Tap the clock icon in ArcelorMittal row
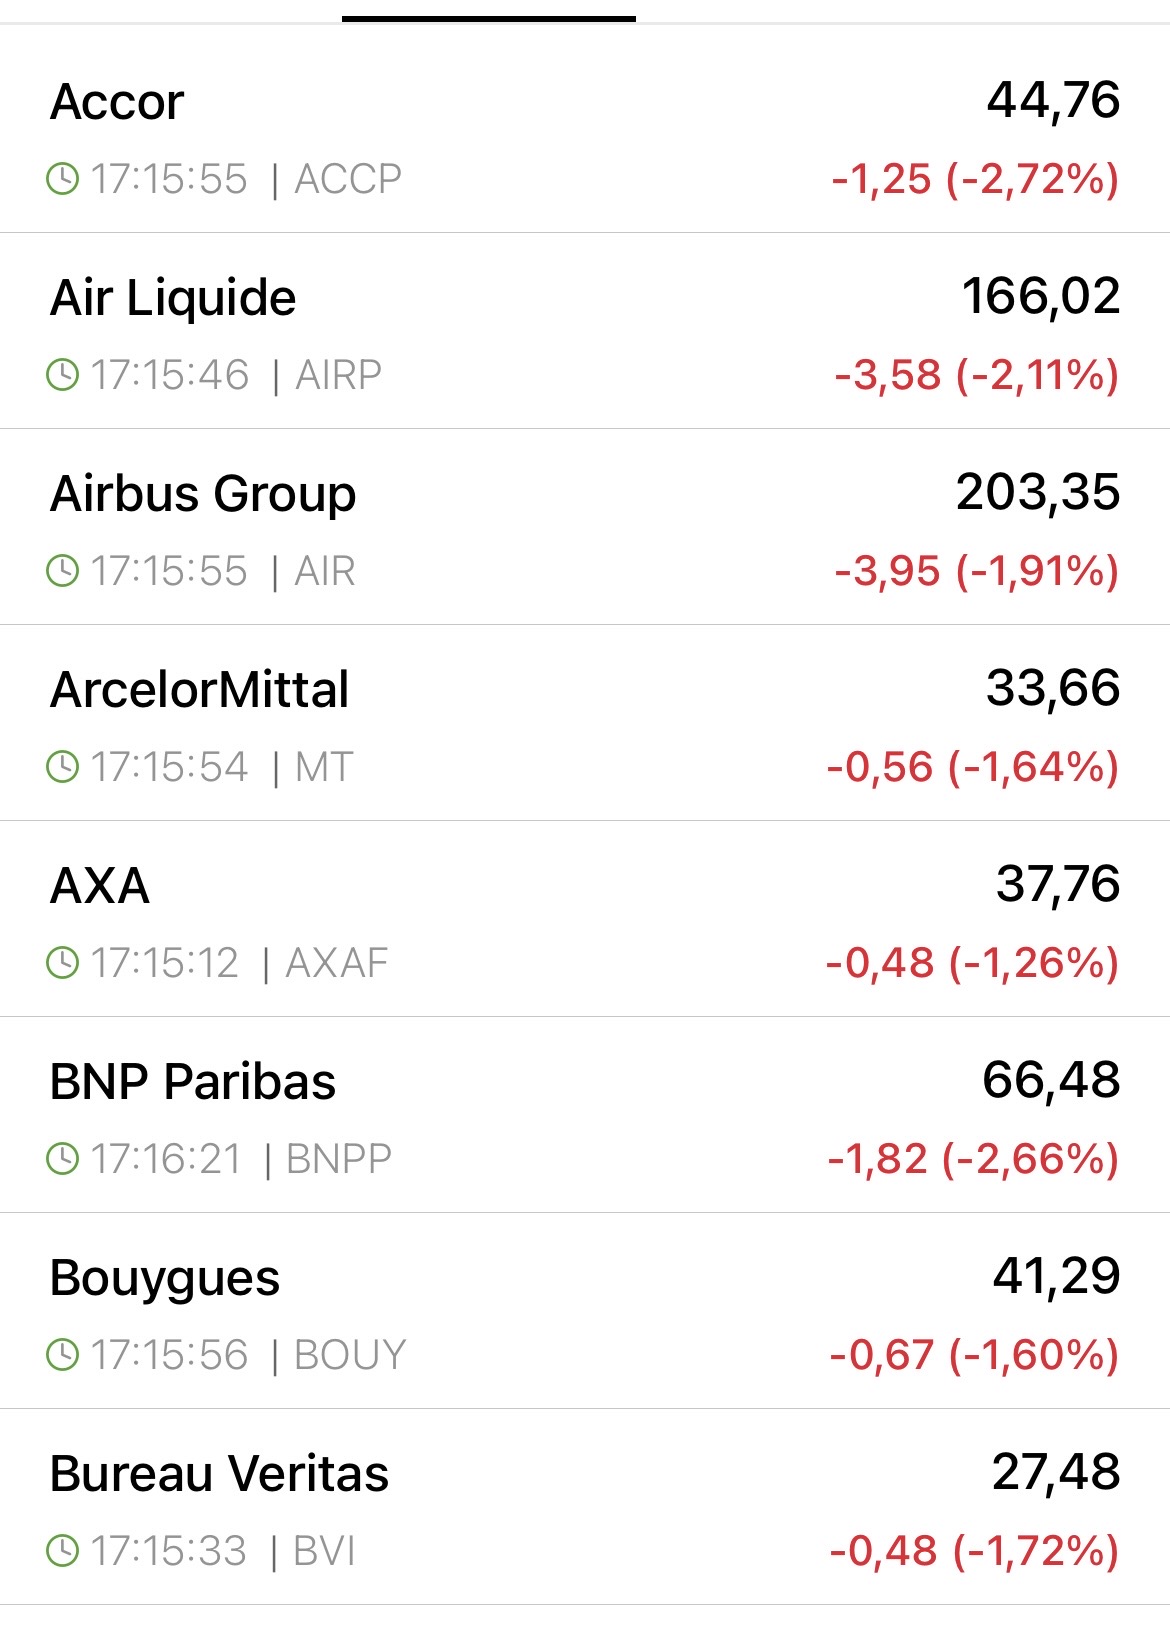The image size is (1170, 1634). (x=62, y=768)
